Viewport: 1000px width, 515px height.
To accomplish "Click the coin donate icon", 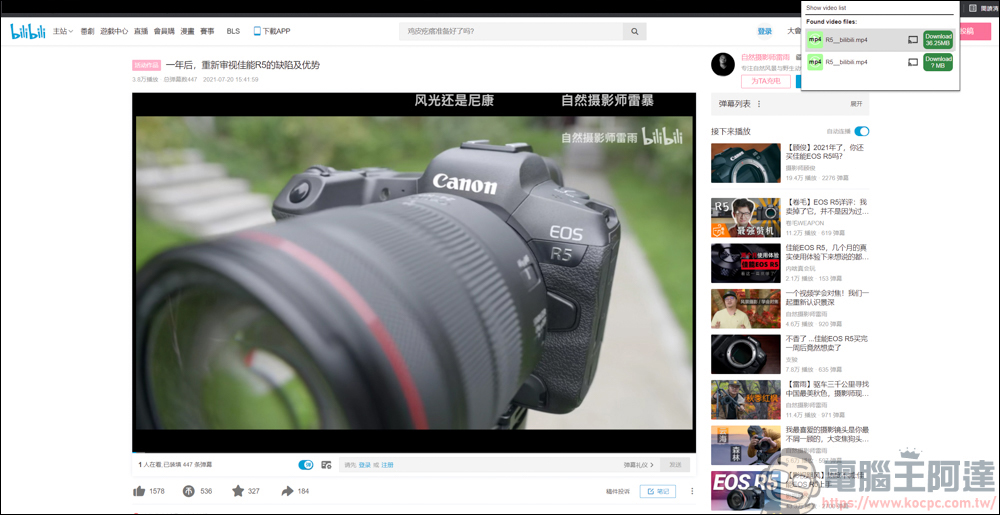I will tap(188, 491).
